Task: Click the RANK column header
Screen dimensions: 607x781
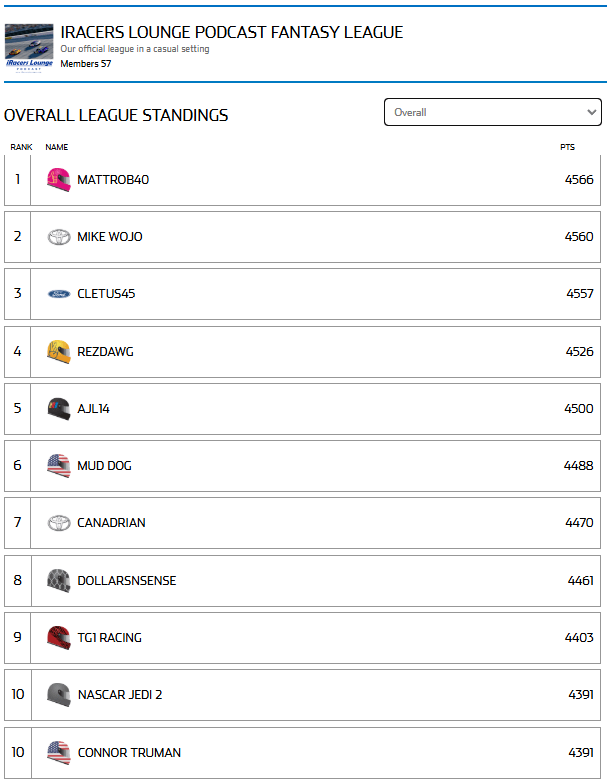Action: pyautogui.click(x=21, y=147)
